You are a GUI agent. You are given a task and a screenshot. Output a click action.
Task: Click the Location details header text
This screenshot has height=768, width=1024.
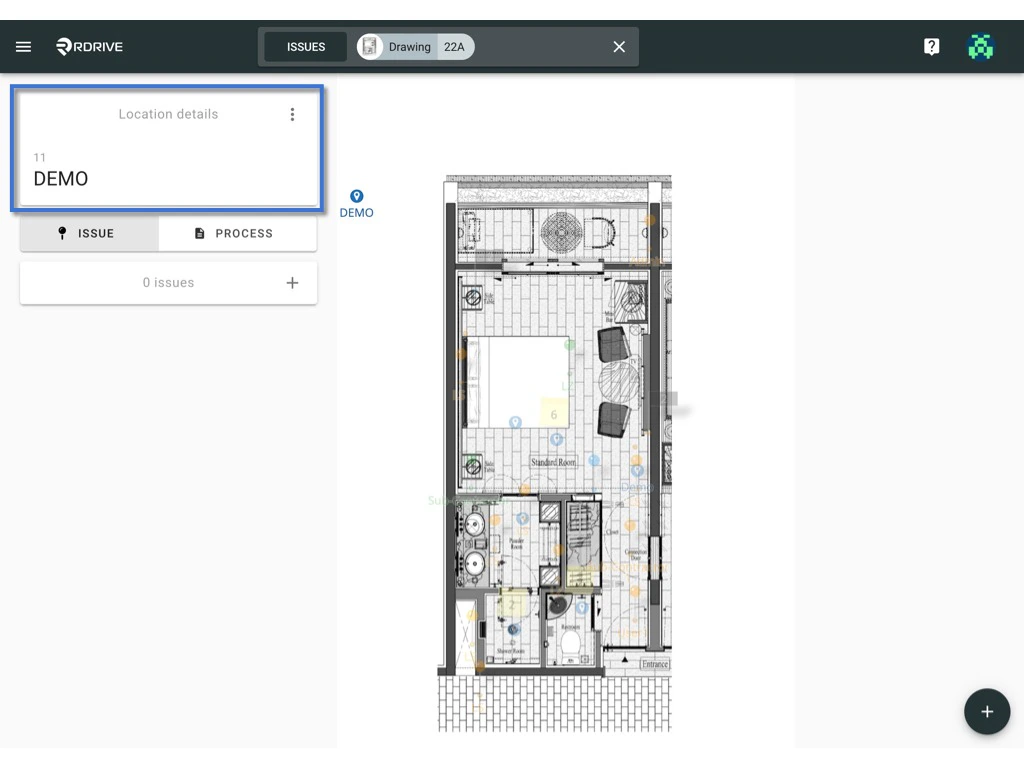[168, 114]
